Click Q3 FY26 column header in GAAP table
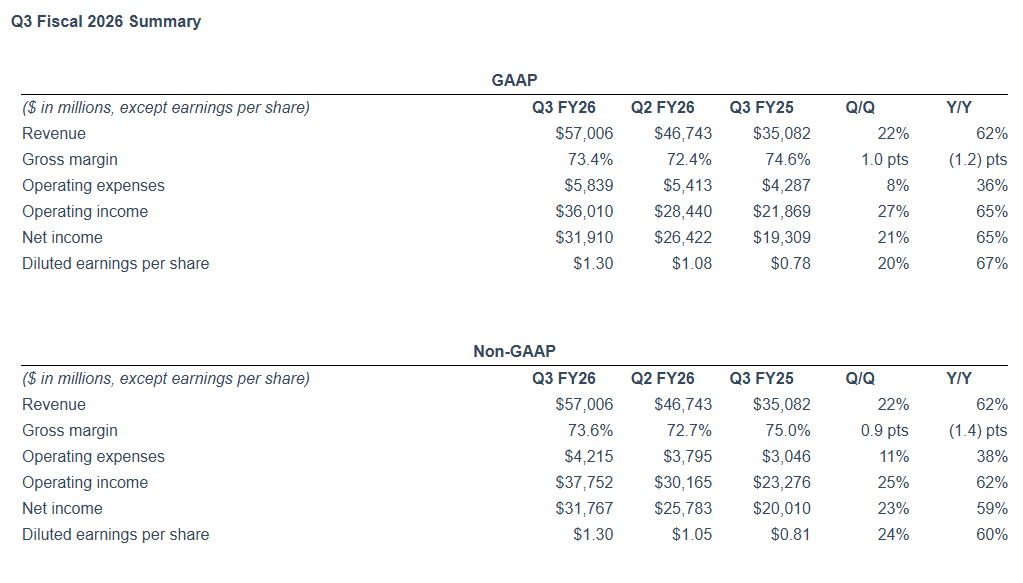 564,107
